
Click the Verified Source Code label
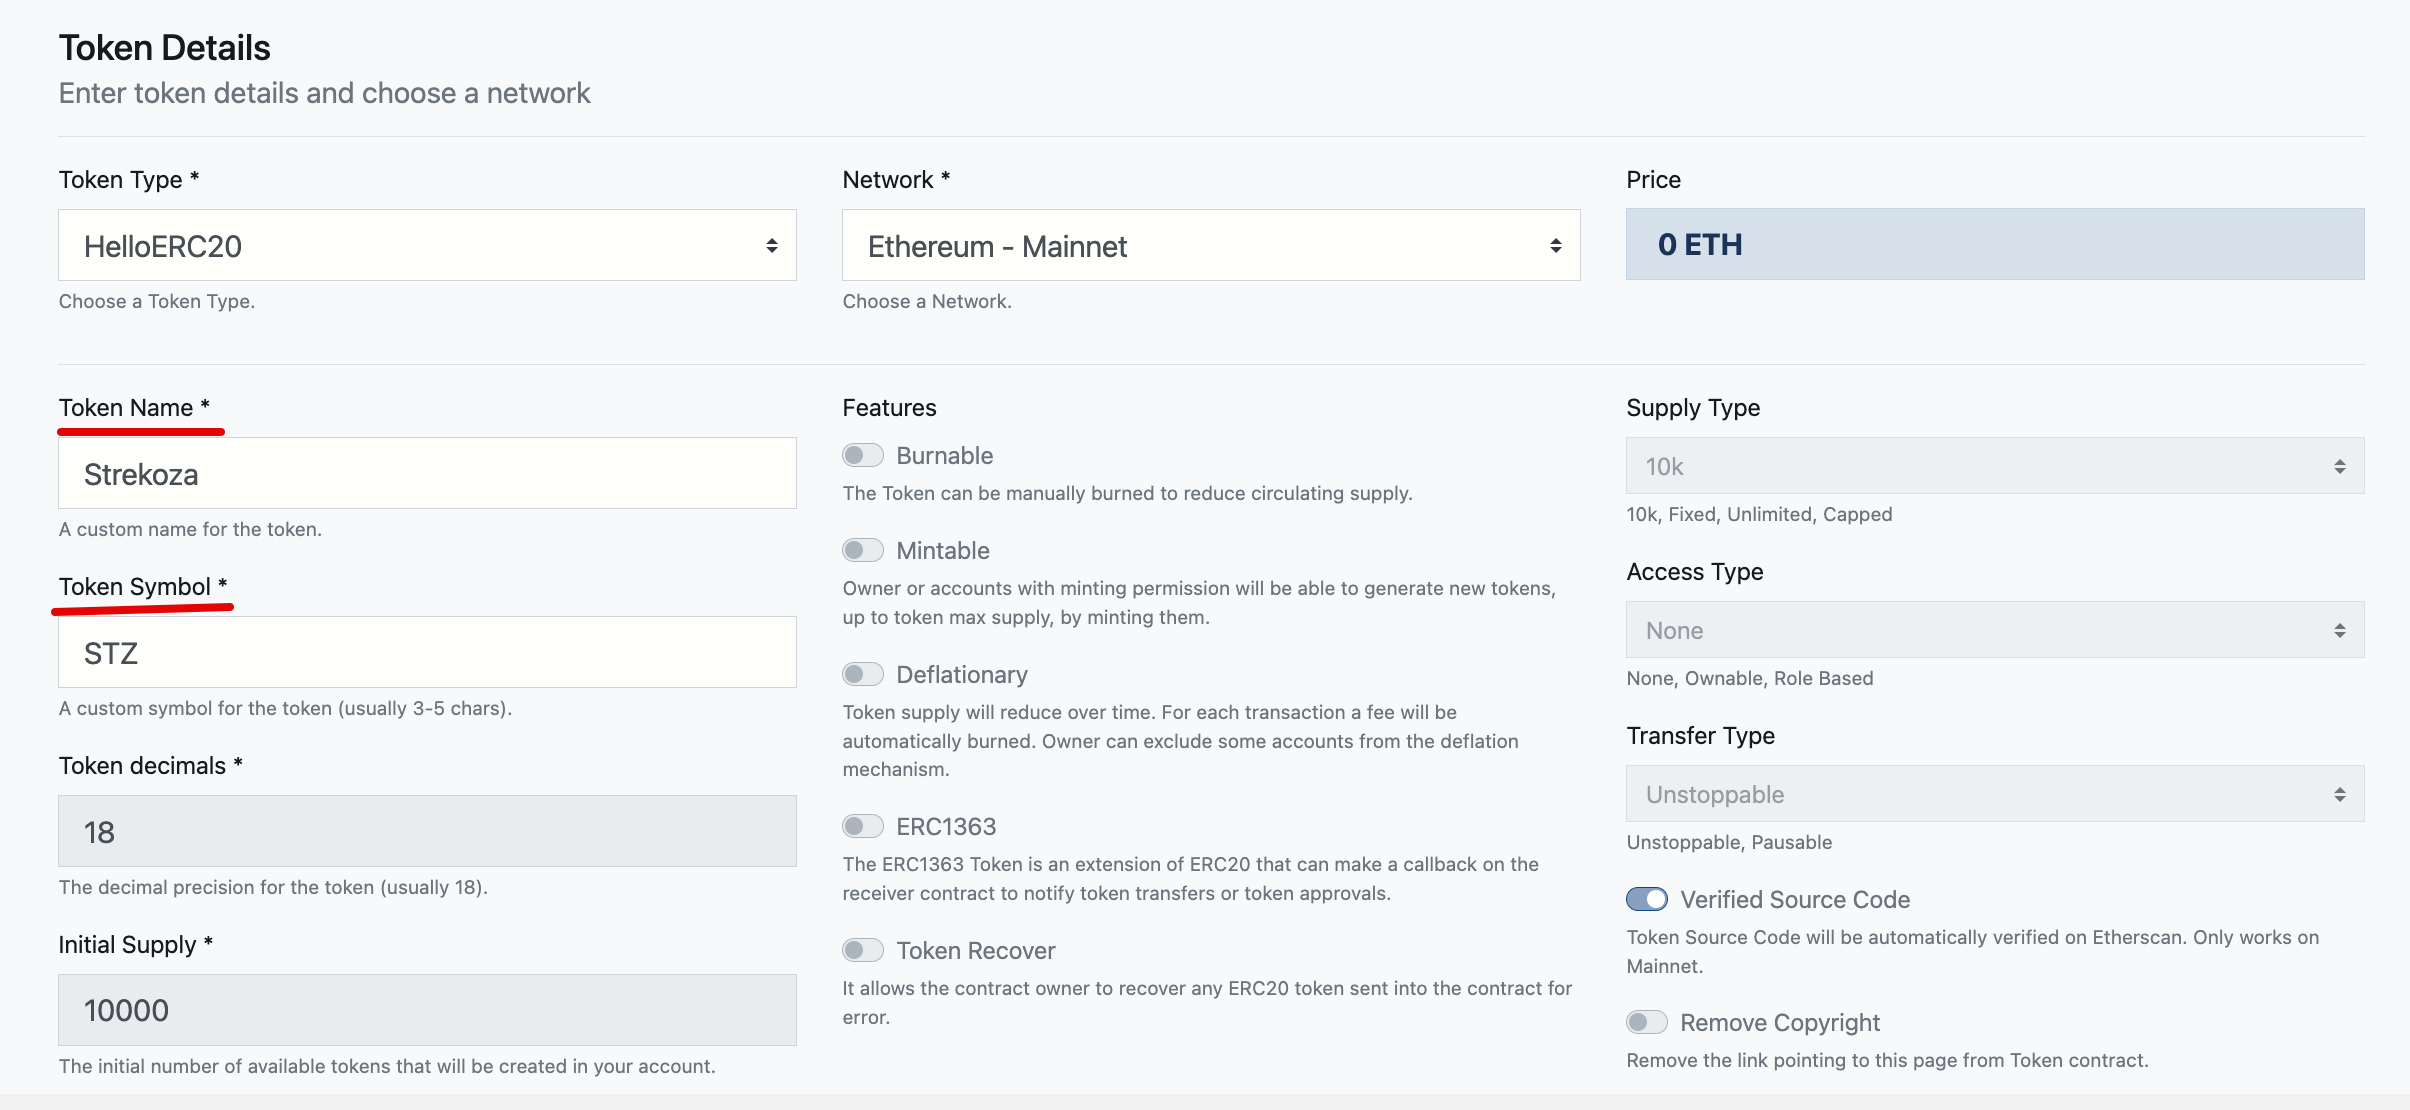pyautogui.click(x=1794, y=900)
